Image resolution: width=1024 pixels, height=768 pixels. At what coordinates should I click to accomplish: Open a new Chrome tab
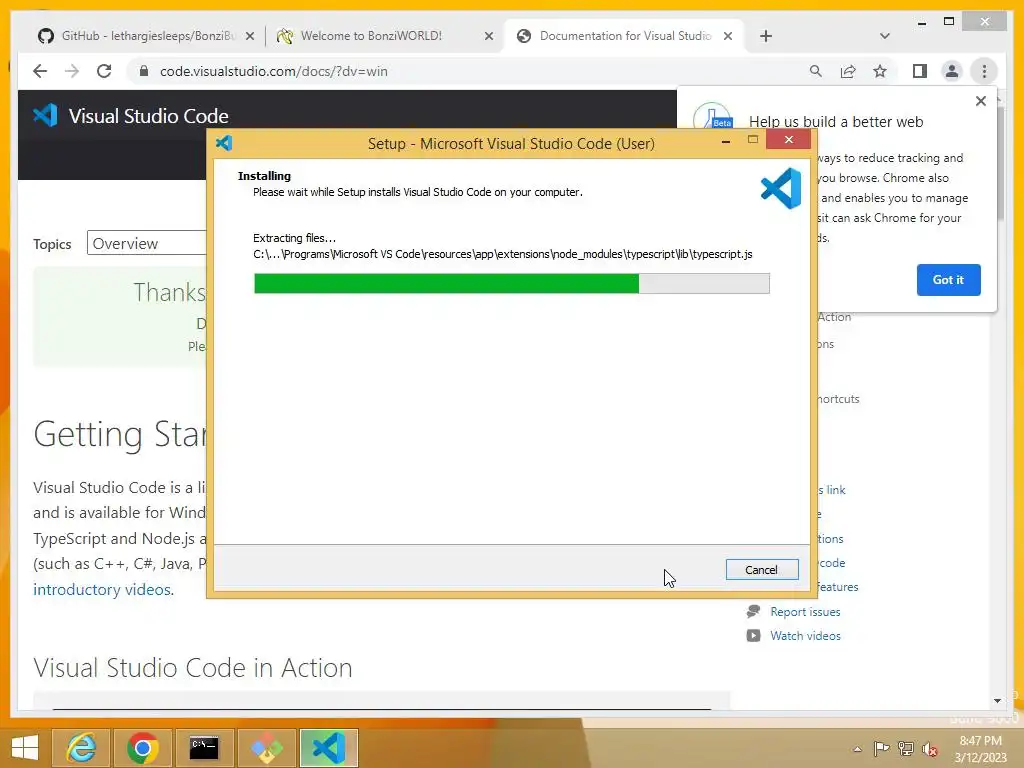(766, 36)
